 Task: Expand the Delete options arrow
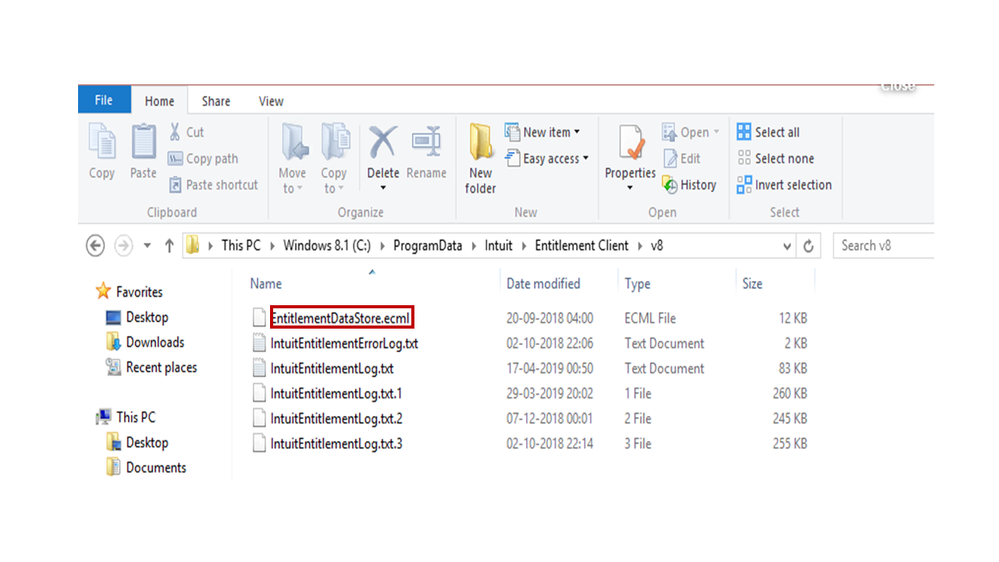point(383,188)
